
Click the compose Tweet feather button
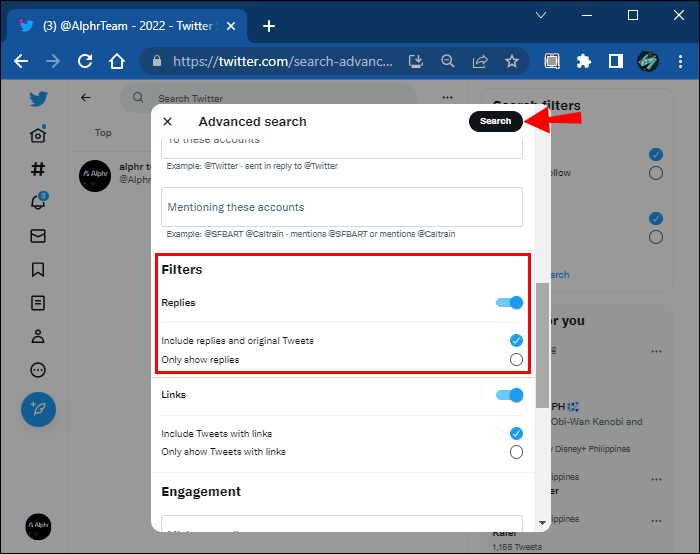pyautogui.click(x=38, y=409)
